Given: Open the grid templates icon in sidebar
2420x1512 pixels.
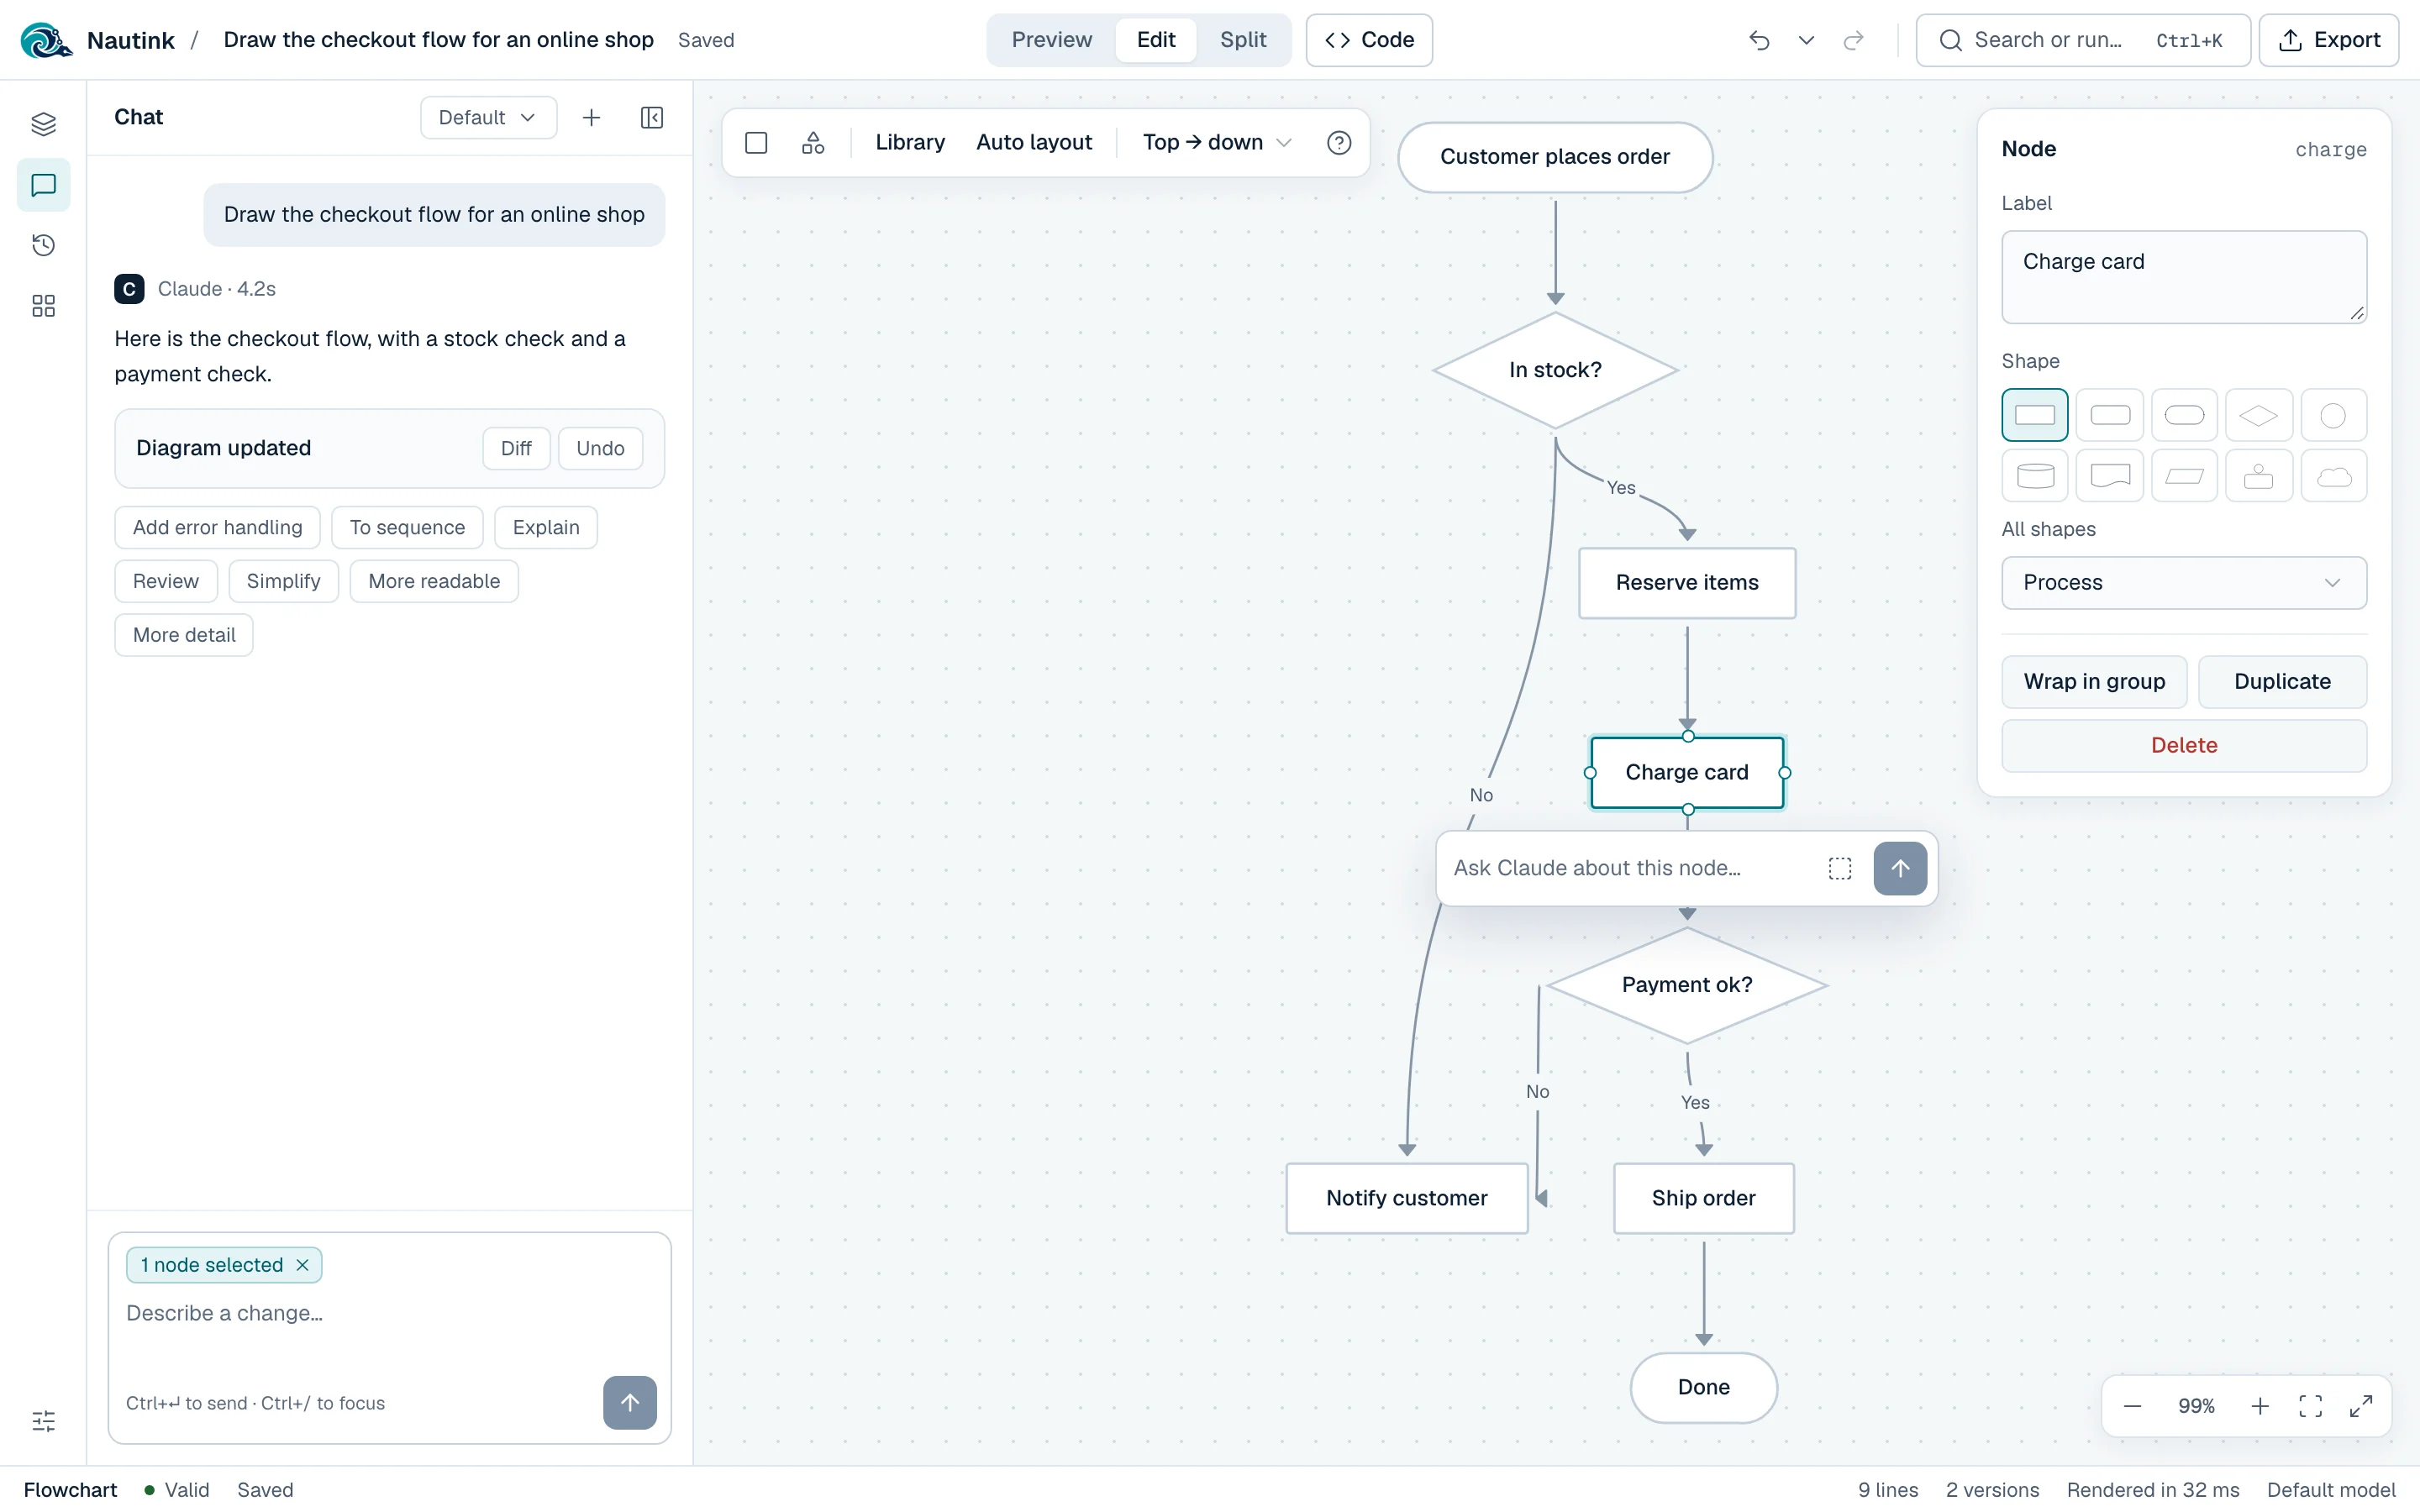Looking at the screenshot, I should pos(43,306).
